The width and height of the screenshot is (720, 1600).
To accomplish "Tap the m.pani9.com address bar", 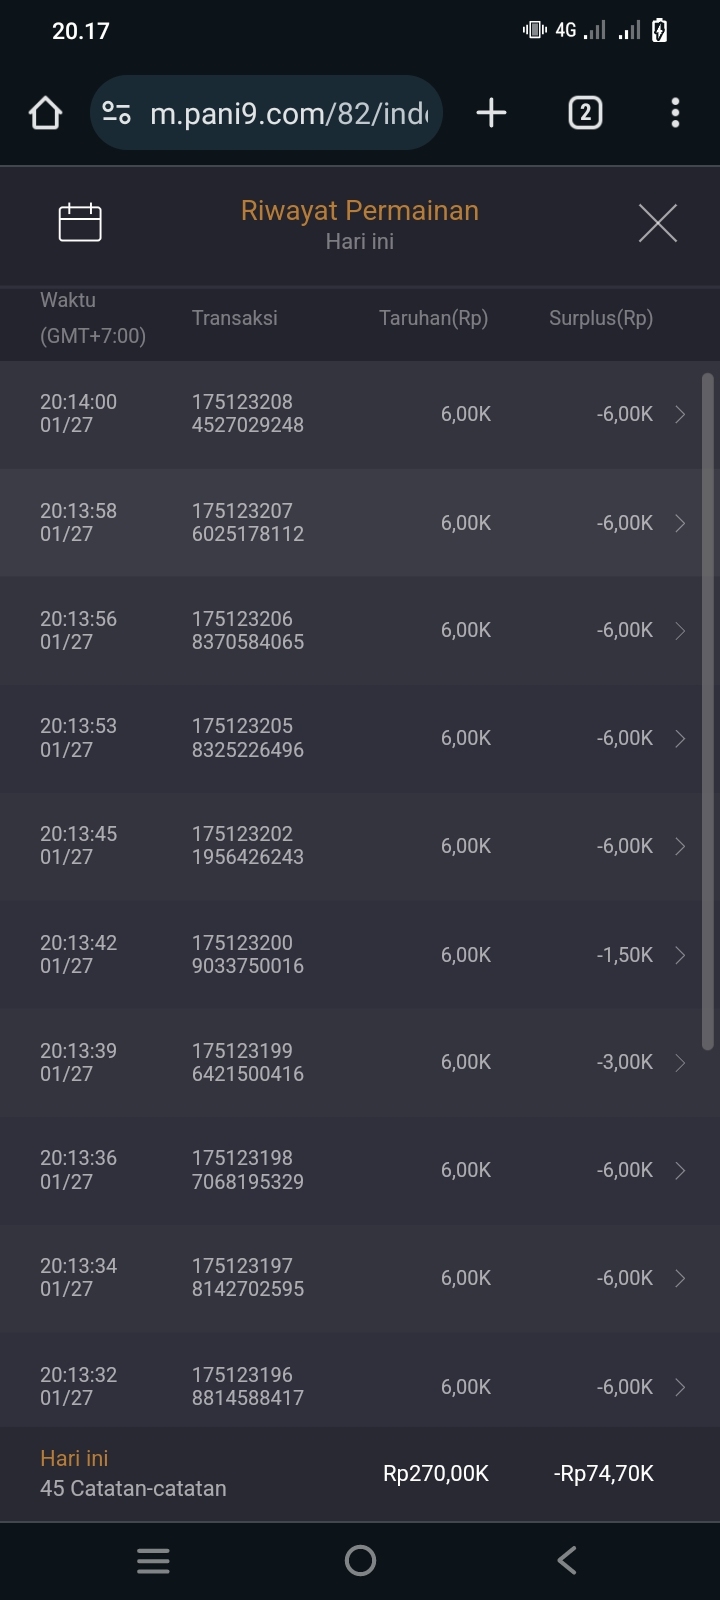I will [288, 113].
